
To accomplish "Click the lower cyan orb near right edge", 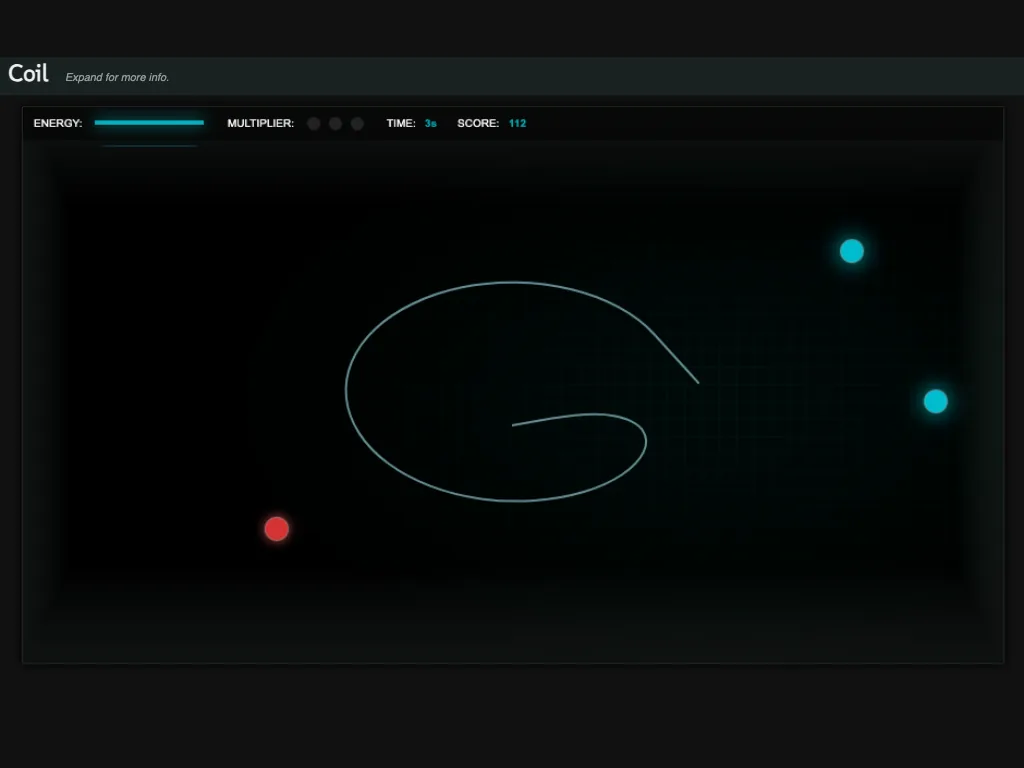I will [935, 401].
